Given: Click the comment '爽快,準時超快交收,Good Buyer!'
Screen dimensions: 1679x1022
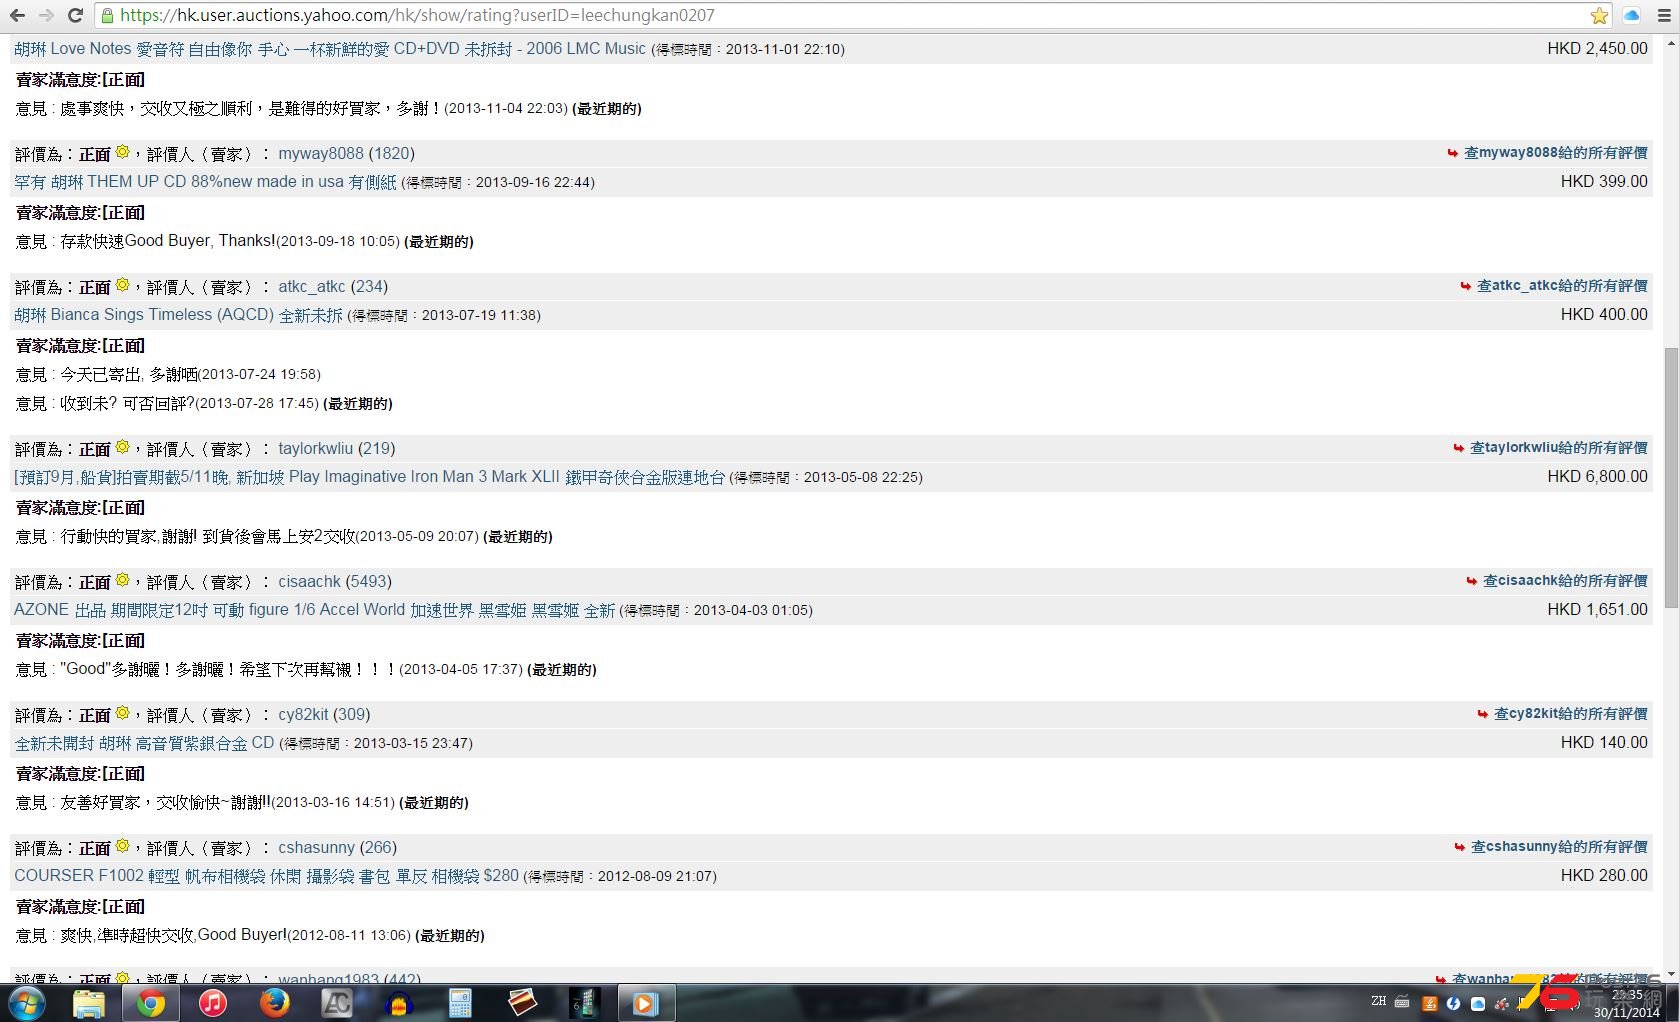Looking at the screenshot, I should pos(173,935).
